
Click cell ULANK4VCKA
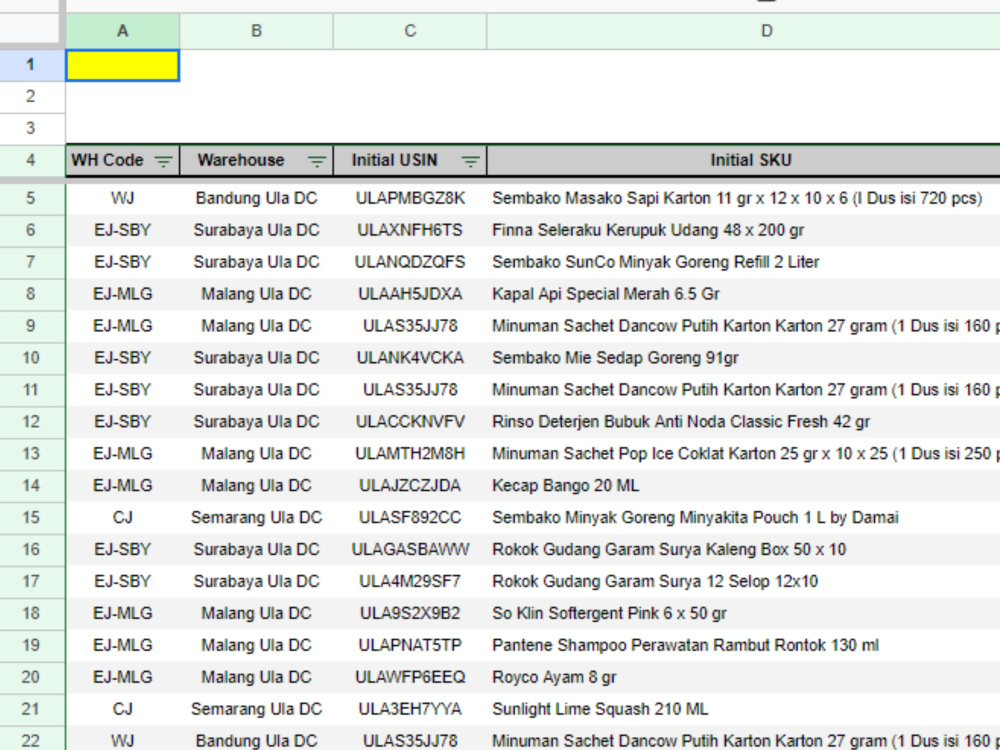[410, 358]
